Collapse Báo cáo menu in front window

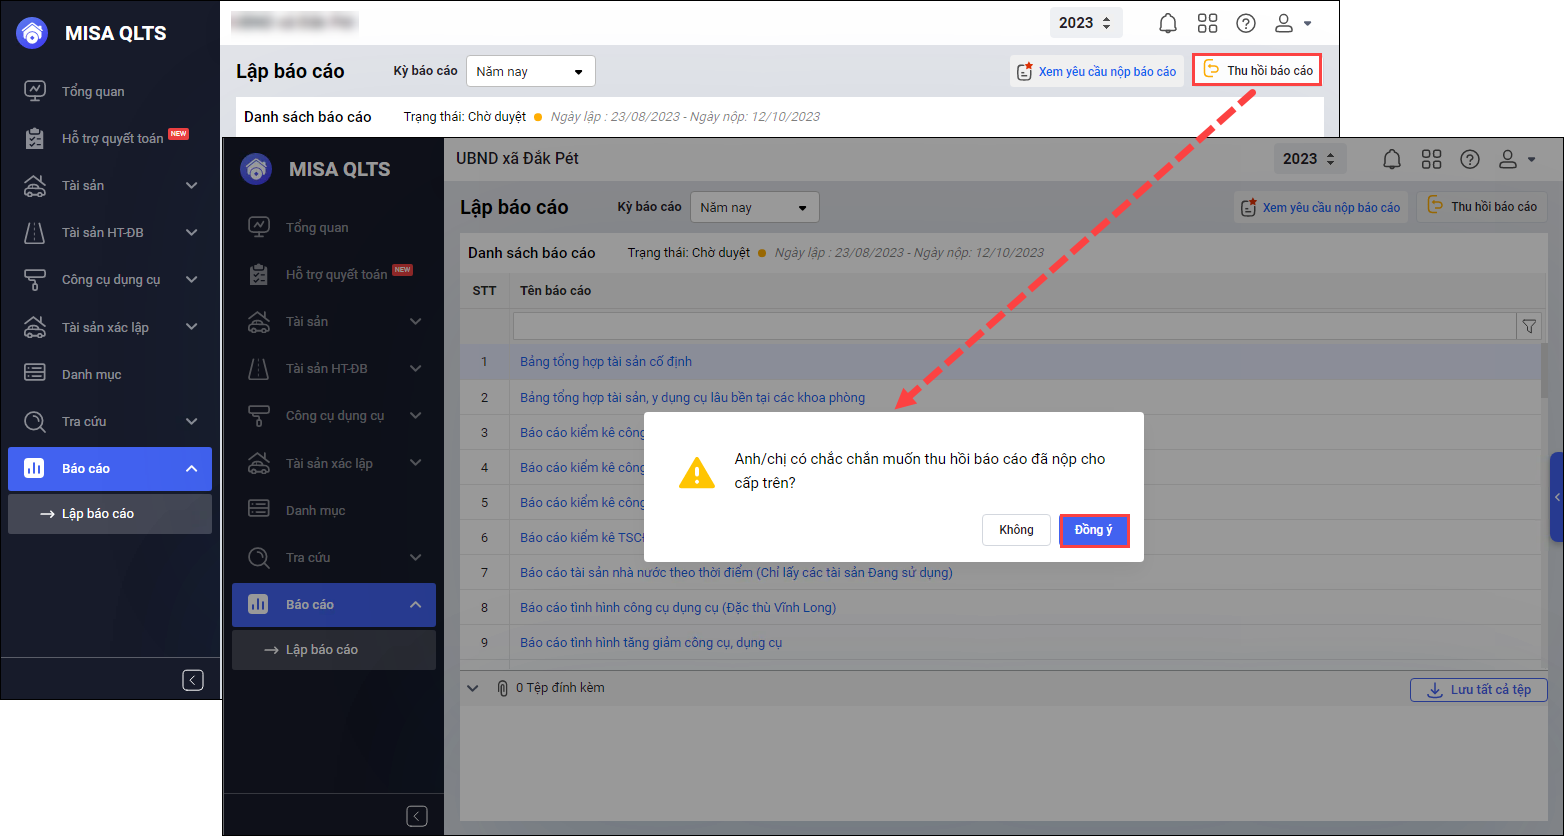point(334,604)
